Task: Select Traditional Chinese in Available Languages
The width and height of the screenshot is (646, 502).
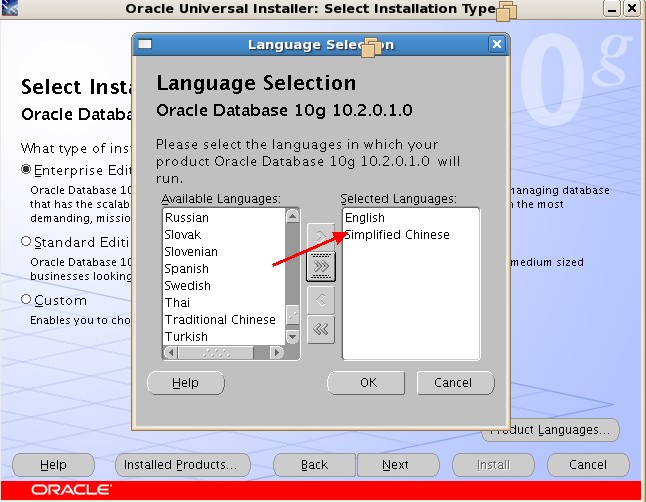Action: pyautogui.click(x=224, y=319)
